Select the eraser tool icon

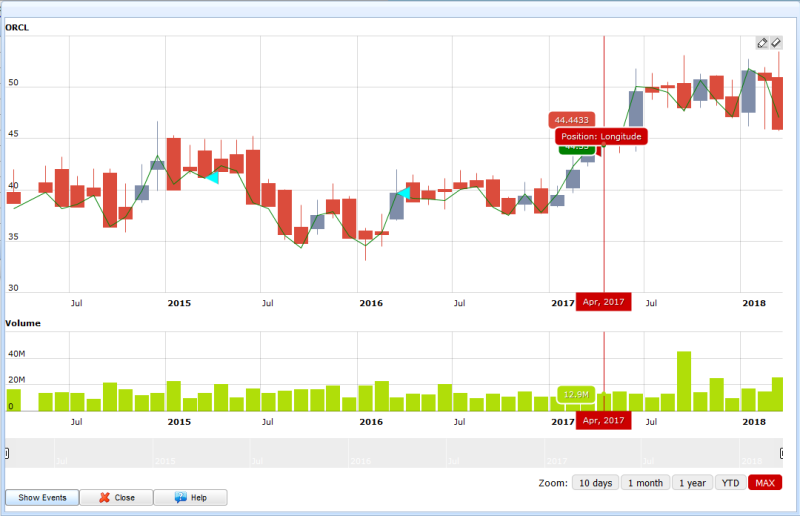pyautogui.click(x=776, y=43)
